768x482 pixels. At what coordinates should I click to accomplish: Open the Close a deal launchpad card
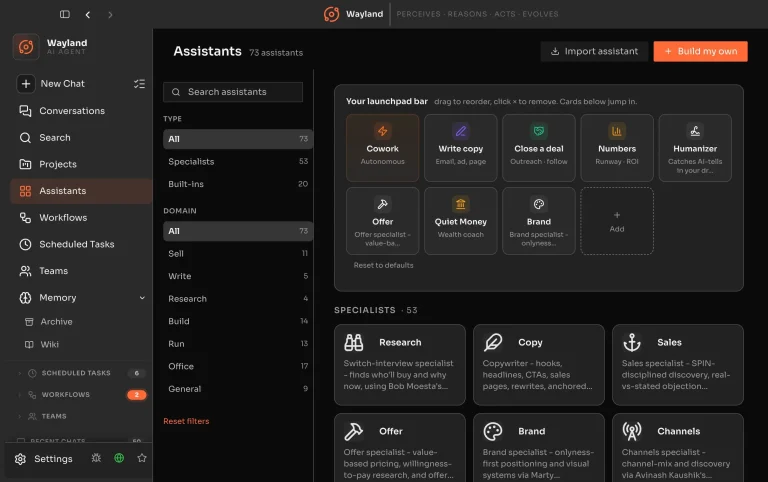pos(539,148)
